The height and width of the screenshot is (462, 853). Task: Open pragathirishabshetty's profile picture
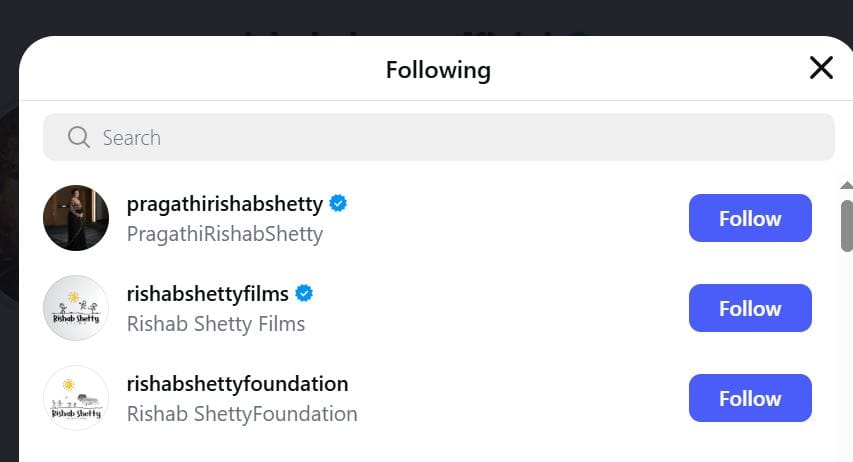(x=76, y=218)
